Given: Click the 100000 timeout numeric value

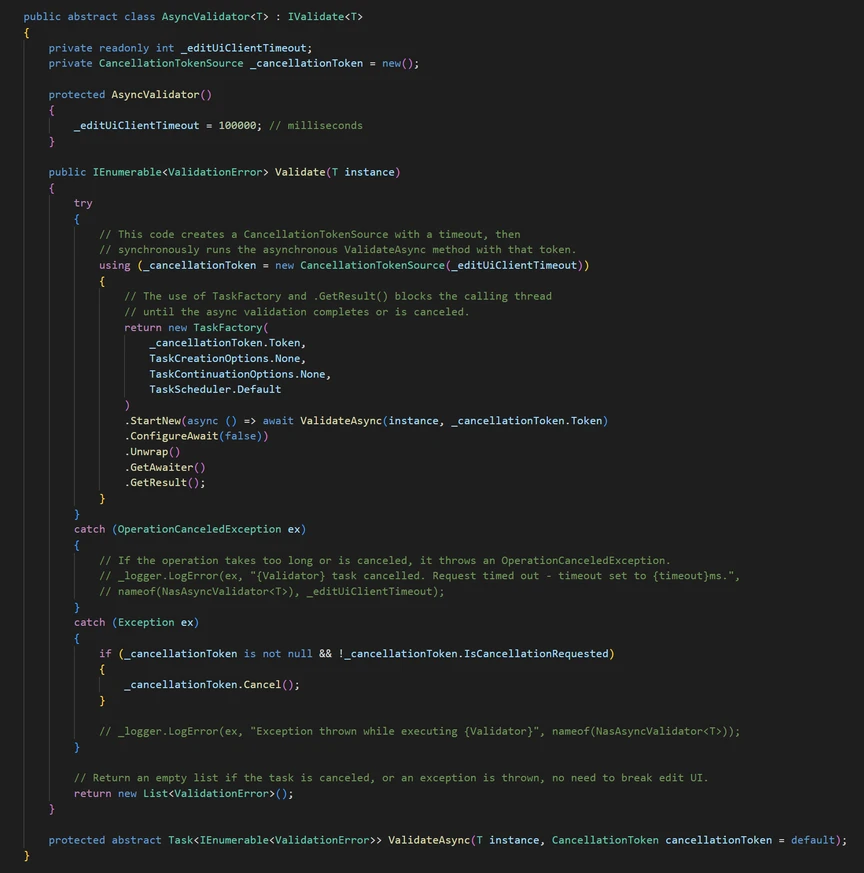Looking at the screenshot, I should click(x=240, y=126).
